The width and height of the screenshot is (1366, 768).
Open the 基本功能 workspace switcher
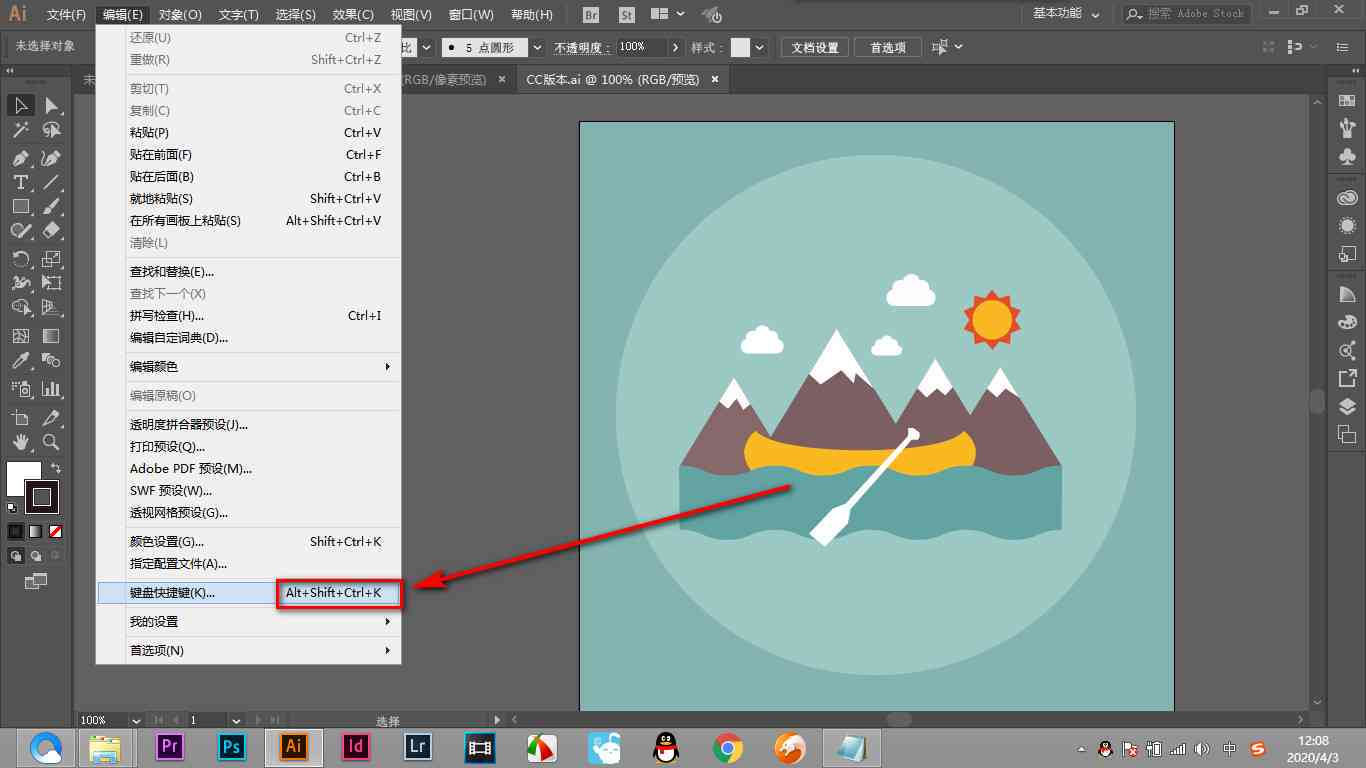(1066, 14)
